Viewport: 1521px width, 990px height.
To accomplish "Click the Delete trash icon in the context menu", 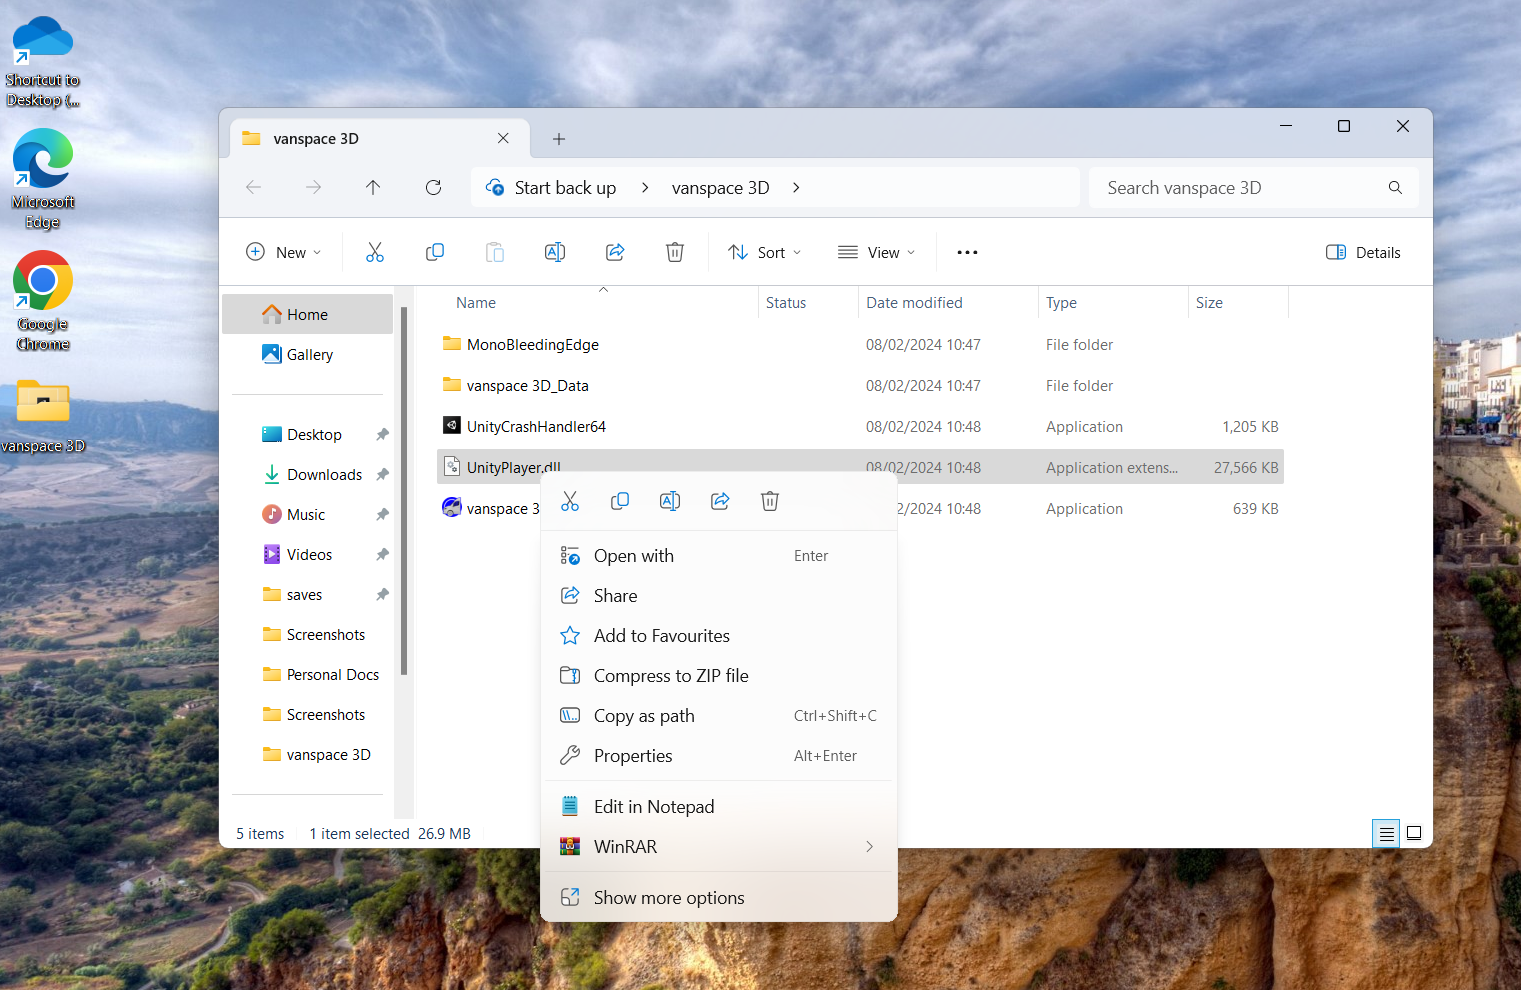I will 770,501.
